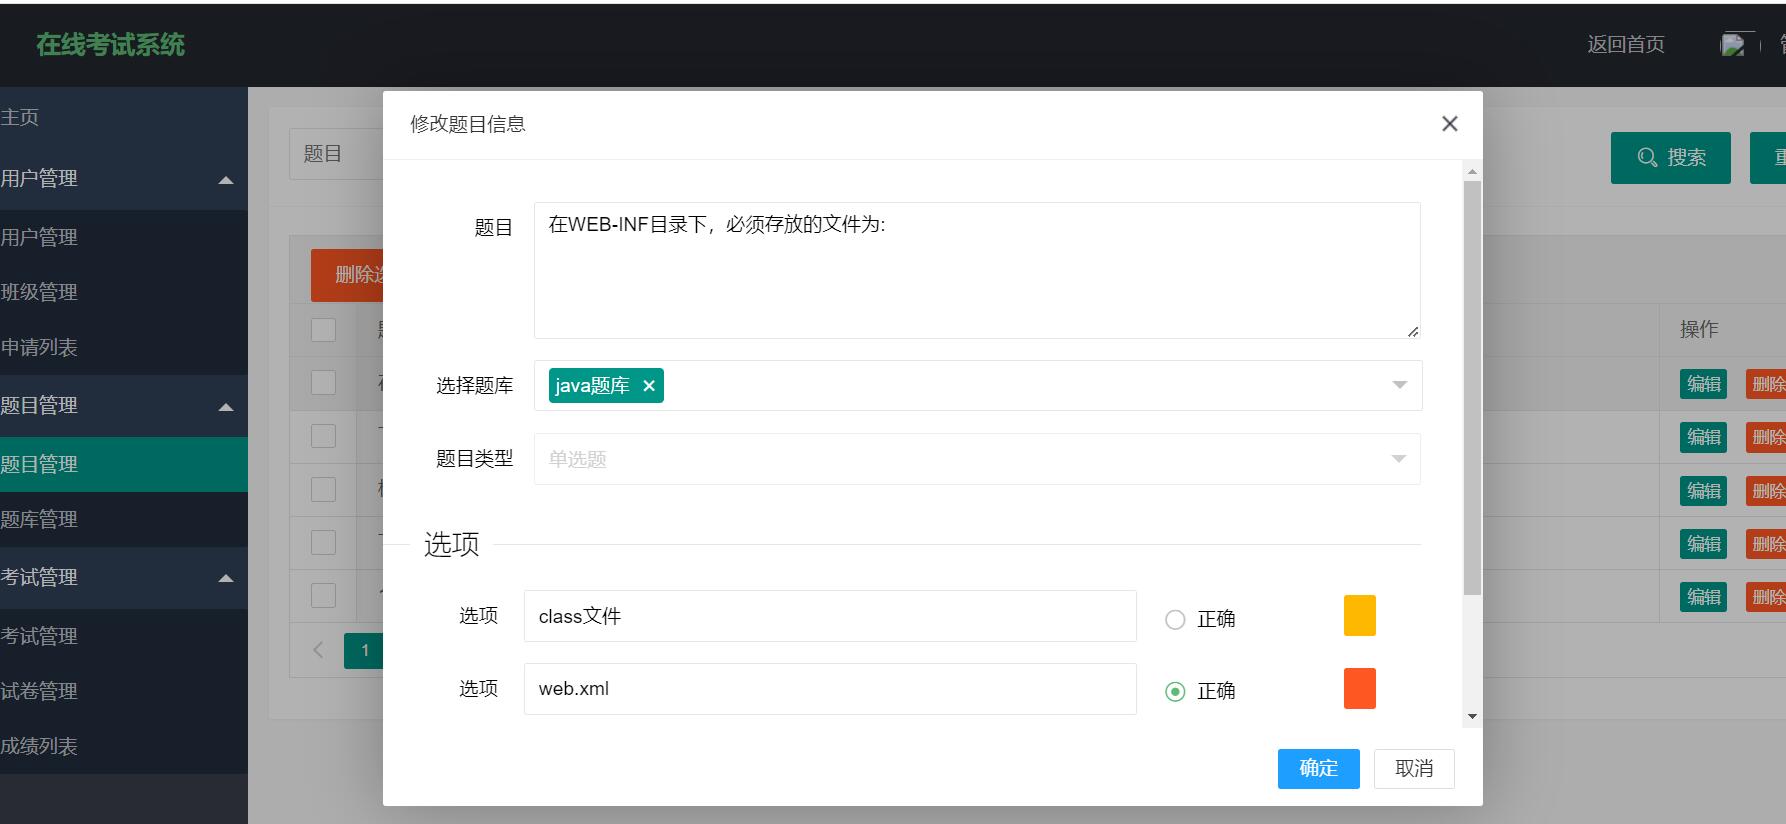Click the dialog scrollbar down arrow
1786x824 pixels.
(x=1472, y=716)
